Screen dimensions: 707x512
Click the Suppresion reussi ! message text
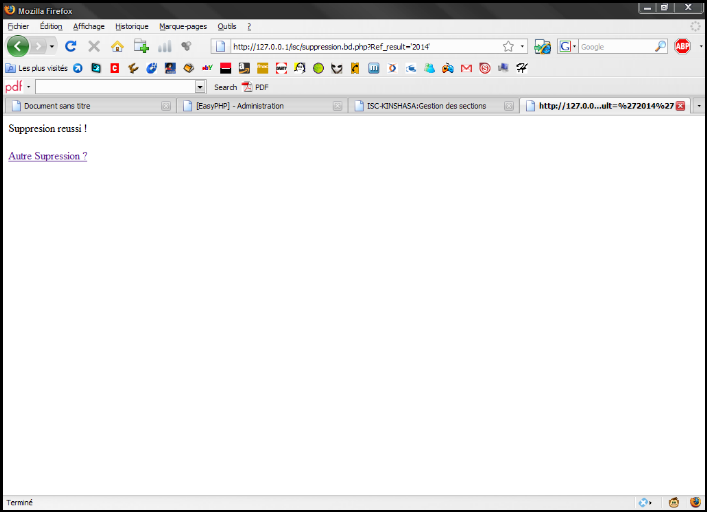click(48, 128)
